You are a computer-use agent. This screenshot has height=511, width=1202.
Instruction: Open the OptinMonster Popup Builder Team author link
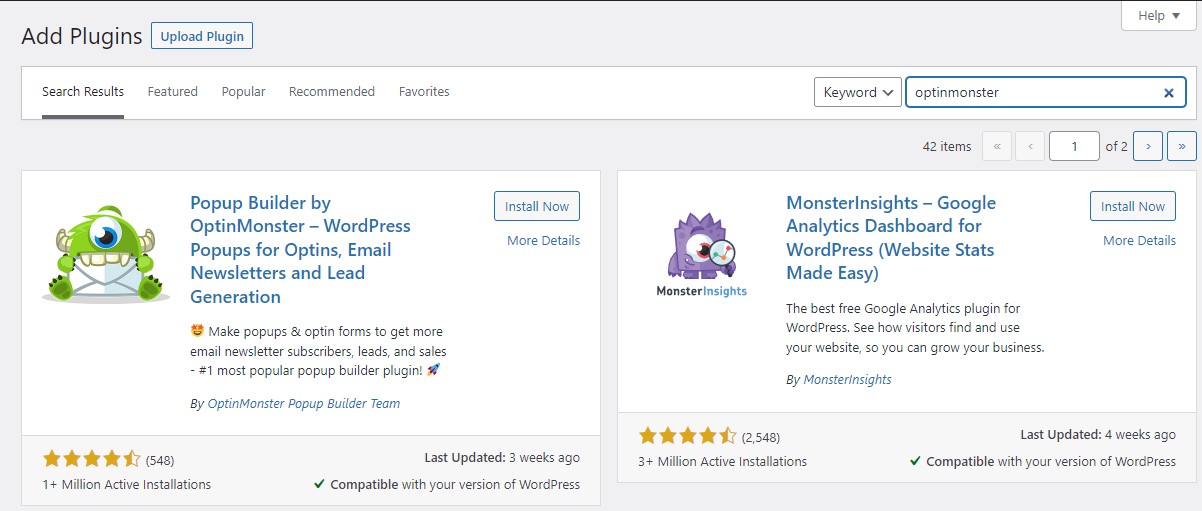click(x=303, y=404)
